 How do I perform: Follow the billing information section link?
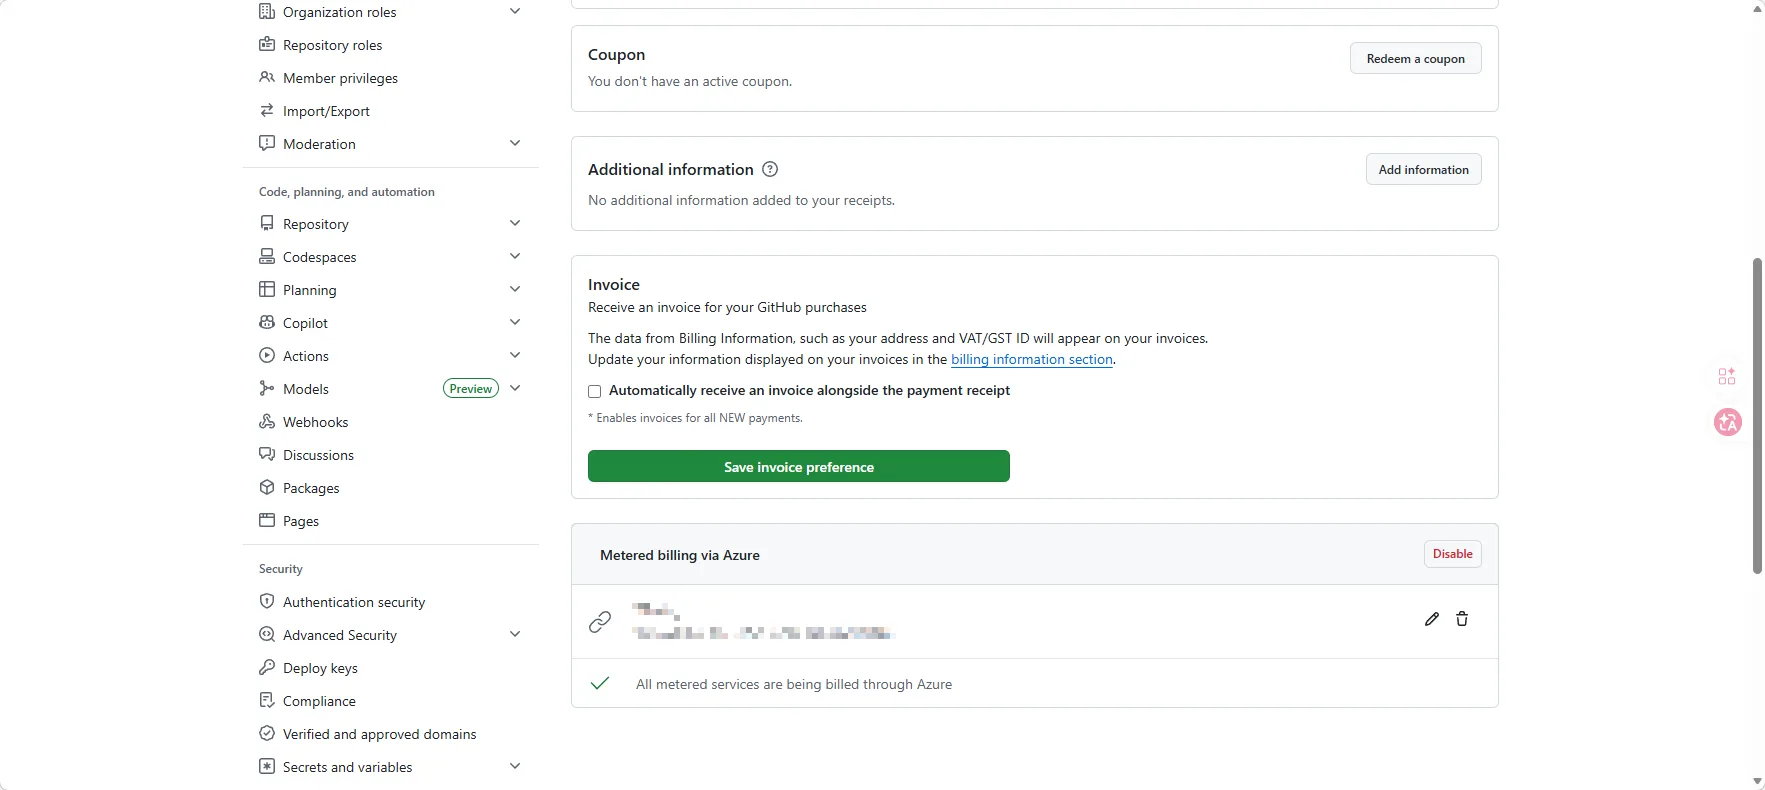coord(1032,359)
